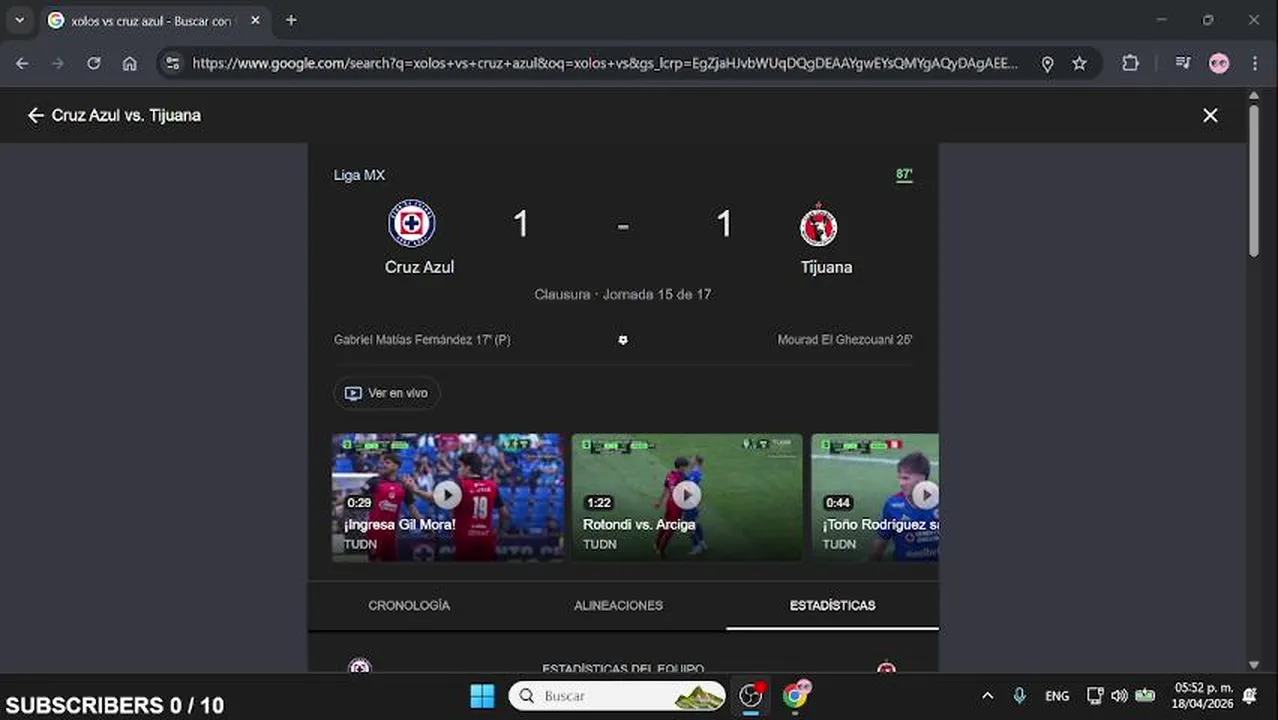Reload the page

(x=93, y=63)
